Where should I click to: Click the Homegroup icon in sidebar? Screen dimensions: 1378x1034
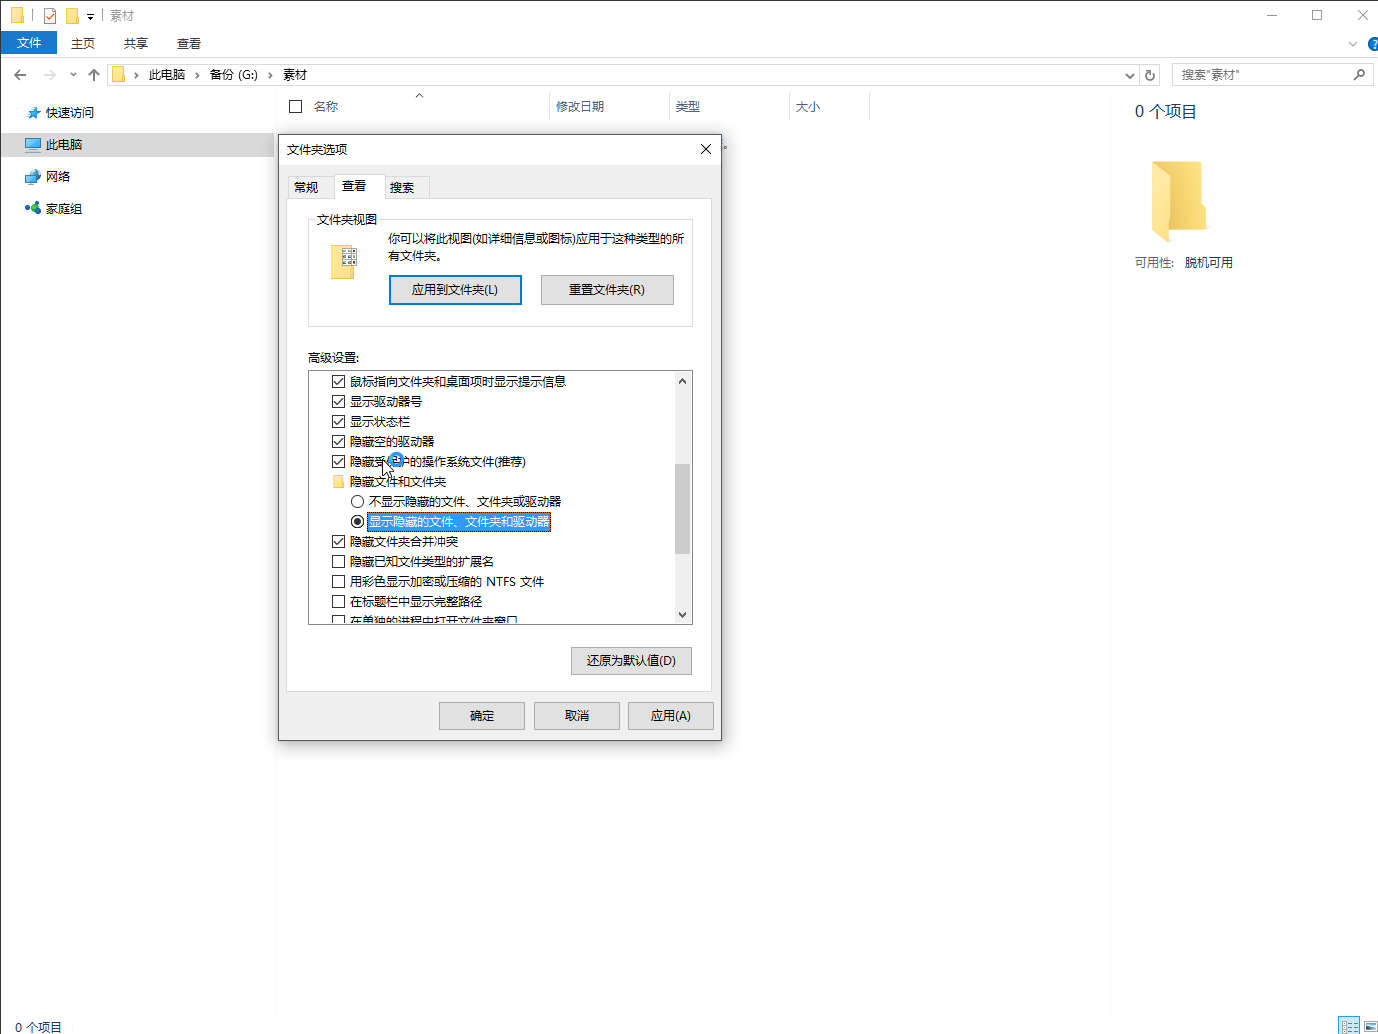coord(33,208)
